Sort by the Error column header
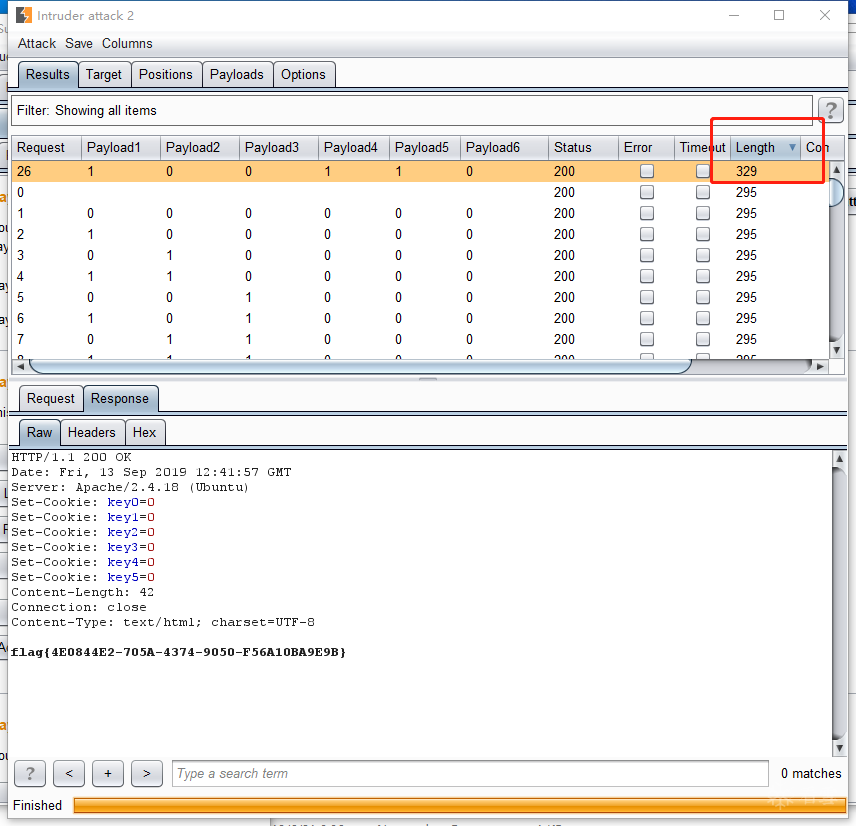Image resolution: width=856 pixels, height=826 pixels. click(x=646, y=147)
